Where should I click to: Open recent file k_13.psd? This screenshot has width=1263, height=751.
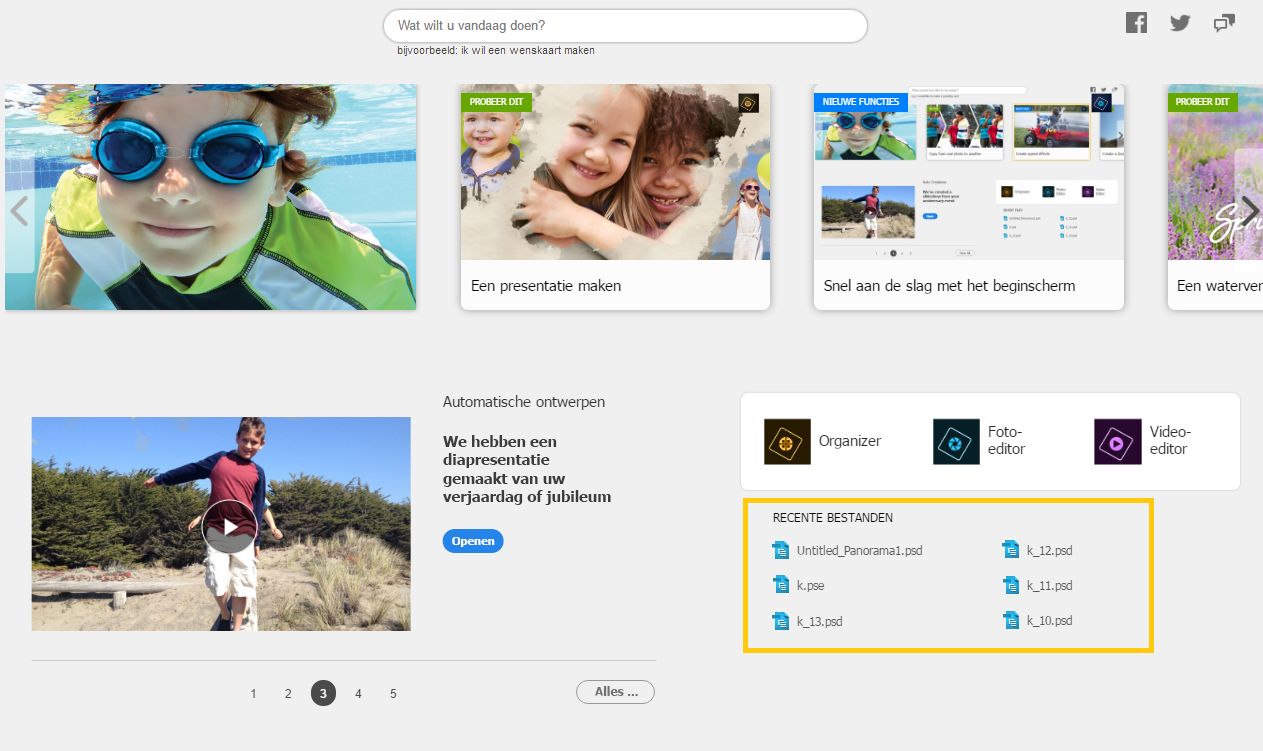point(820,621)
